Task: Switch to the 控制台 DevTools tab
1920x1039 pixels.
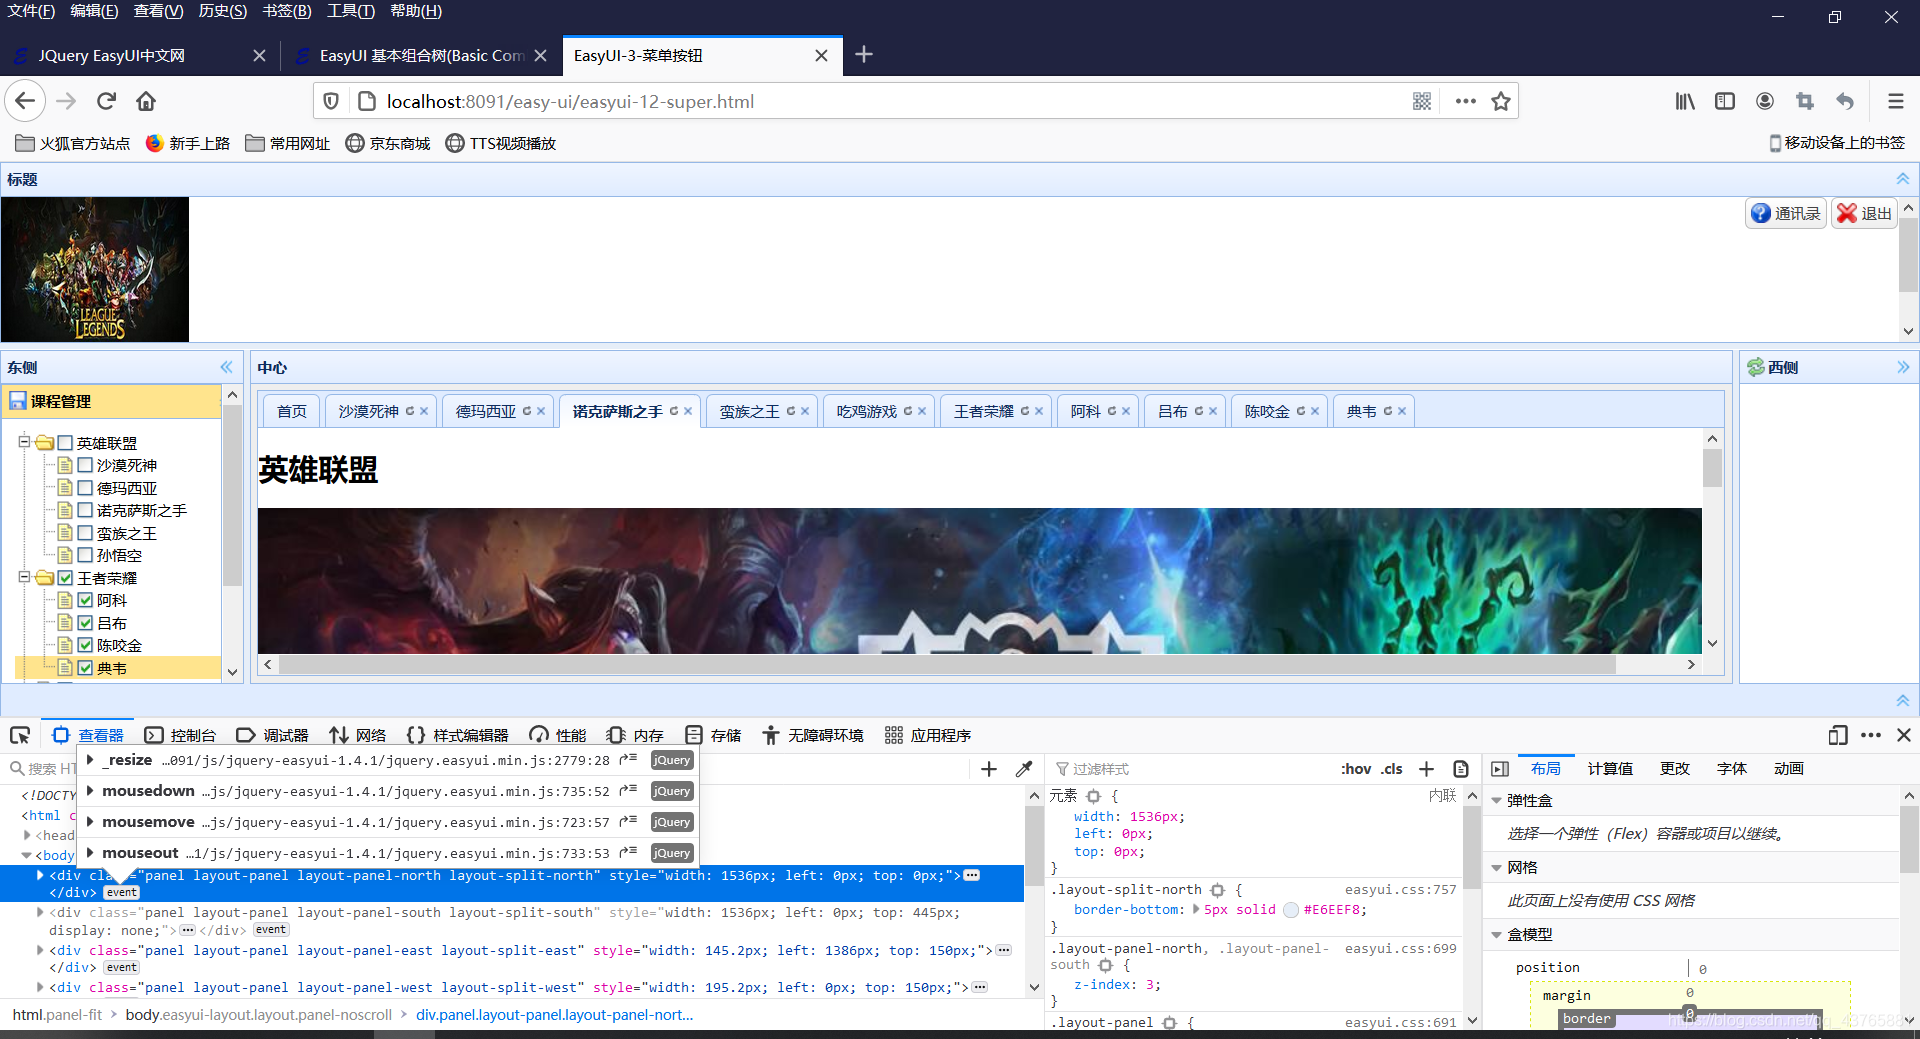Action: click(x=180, y=735)
